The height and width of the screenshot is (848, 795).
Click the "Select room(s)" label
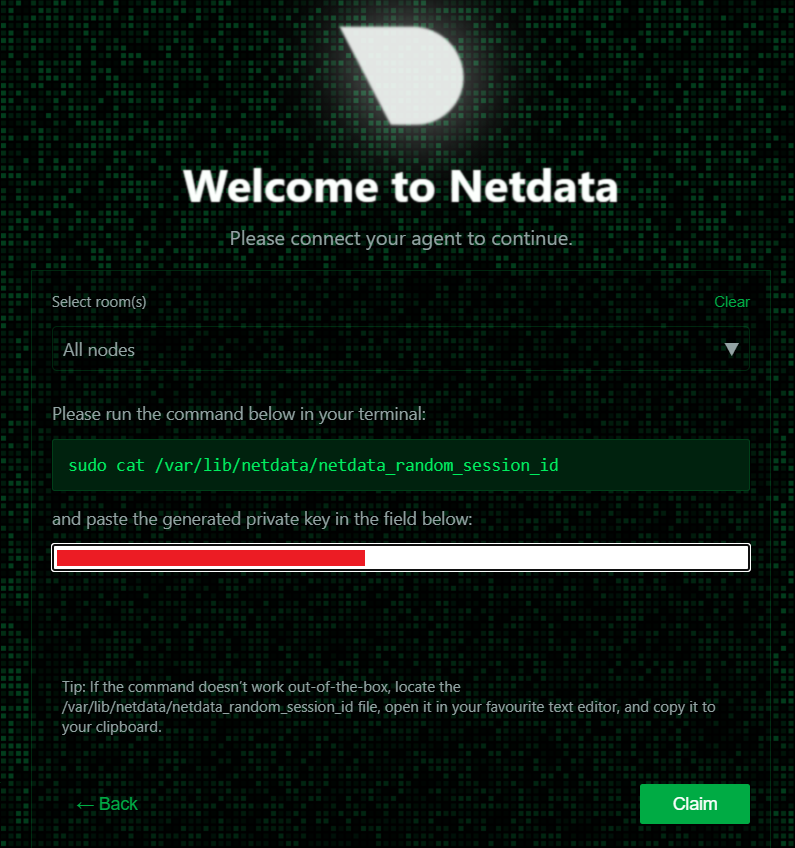pos(98,302)
